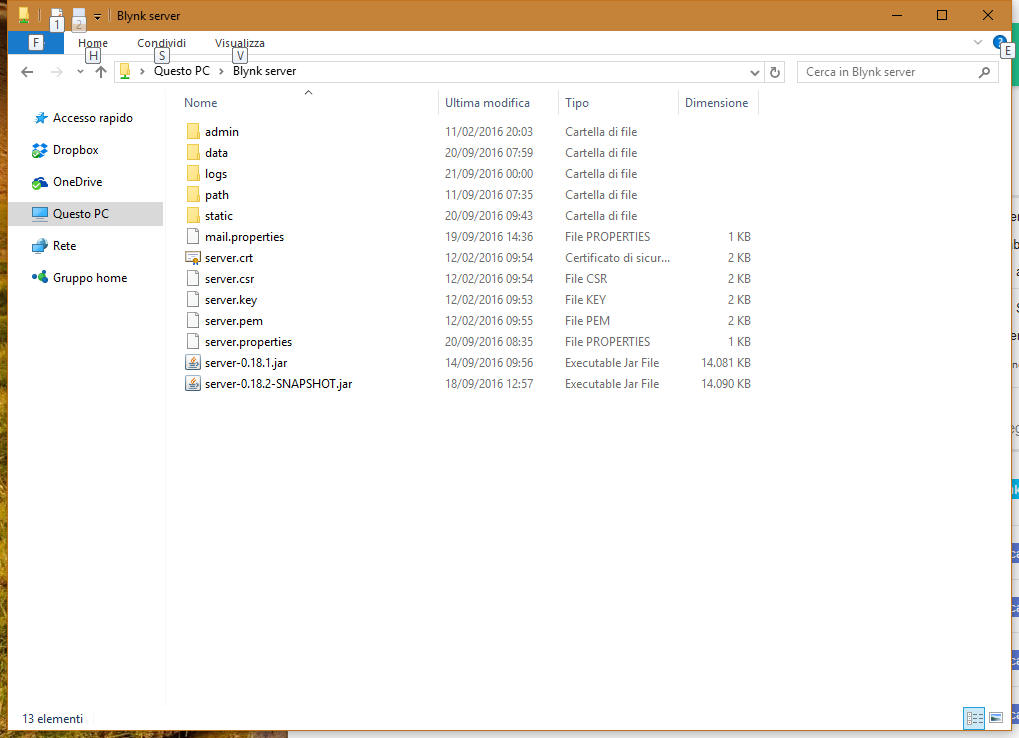Click the New folder quick access button
Screen dimensions: 1019x738
click(x=79, y=16)
